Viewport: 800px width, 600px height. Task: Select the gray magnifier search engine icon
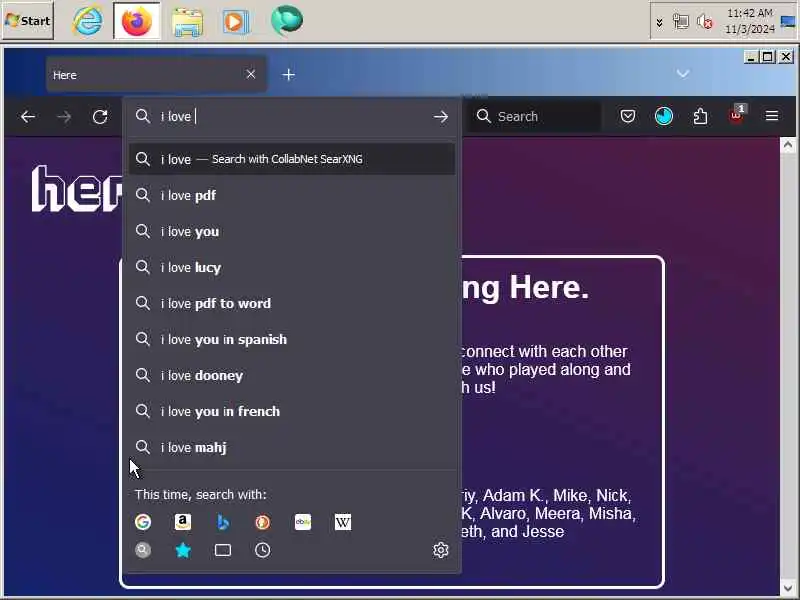click(x=143, y=550)
